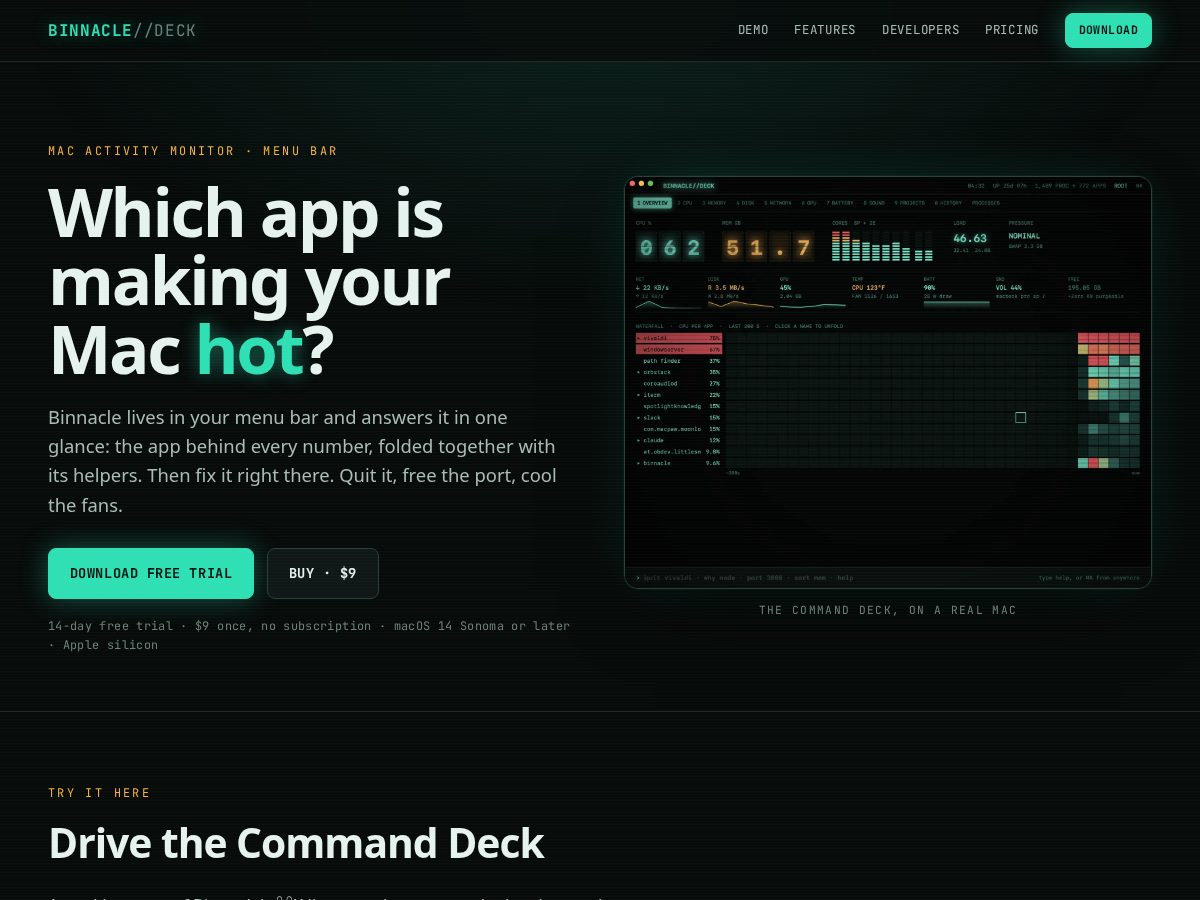
Task: Click DOWNLOAD FREE TRIAL button
Action: click(x=151, y=573)
